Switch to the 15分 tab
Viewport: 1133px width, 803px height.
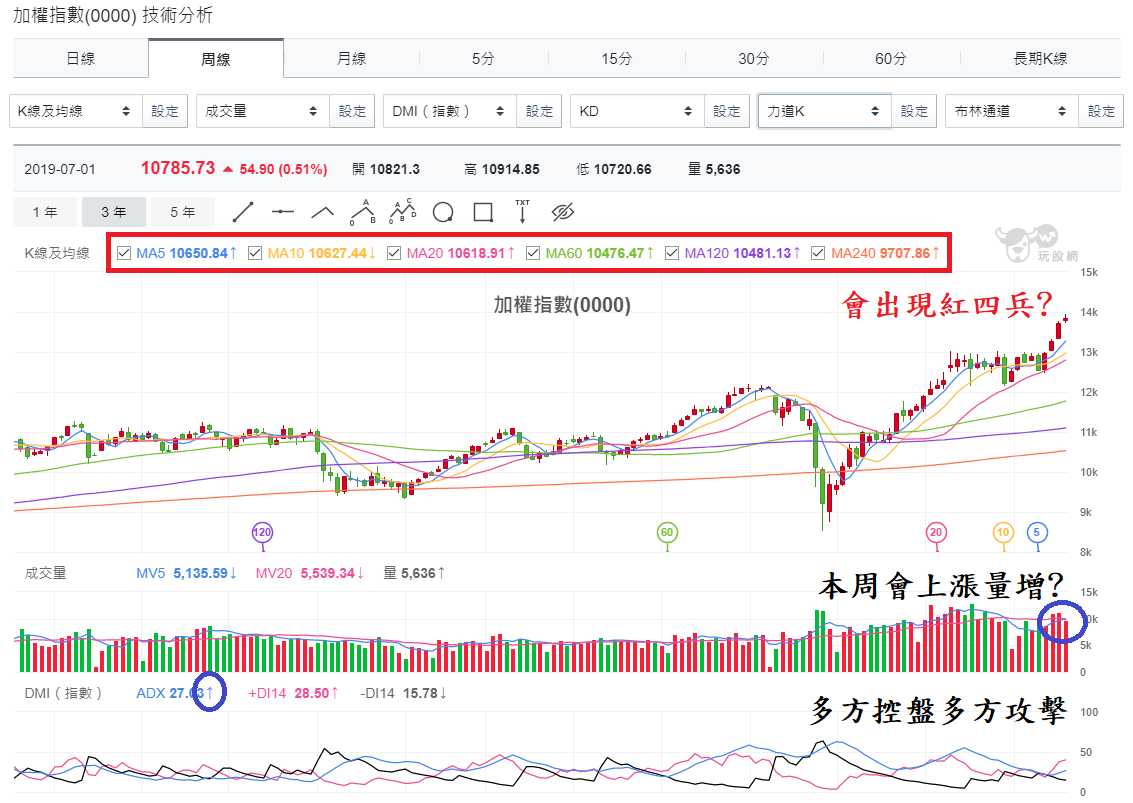tap(616, 59)
